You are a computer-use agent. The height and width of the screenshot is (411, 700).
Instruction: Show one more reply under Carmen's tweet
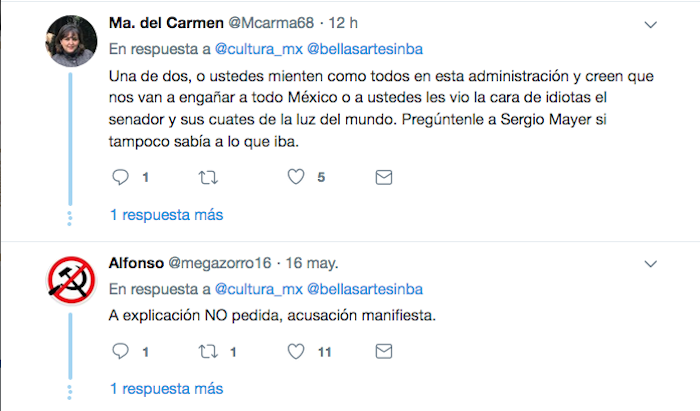(166, 215)
